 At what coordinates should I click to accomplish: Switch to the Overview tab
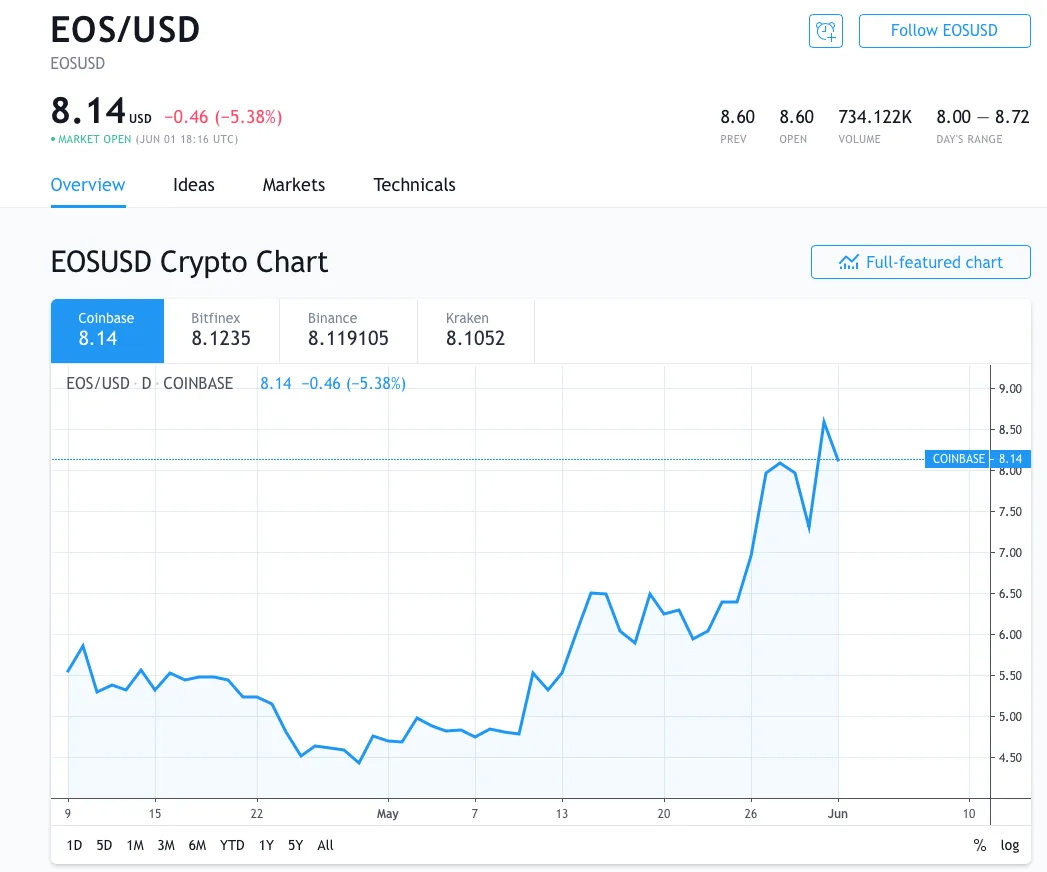pyautogui.click(x=88, y=185)
